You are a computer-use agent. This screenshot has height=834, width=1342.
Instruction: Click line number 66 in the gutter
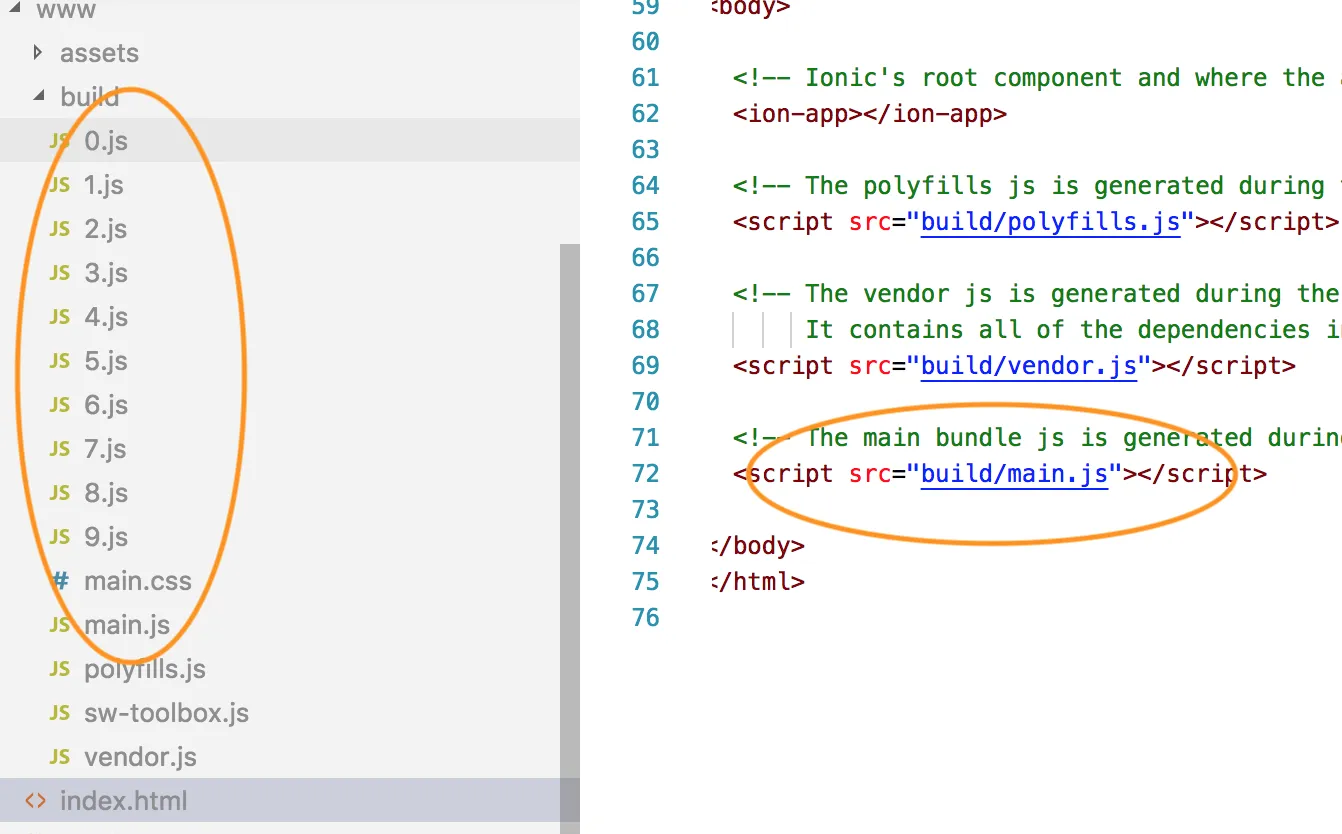[x=646, y=257]
